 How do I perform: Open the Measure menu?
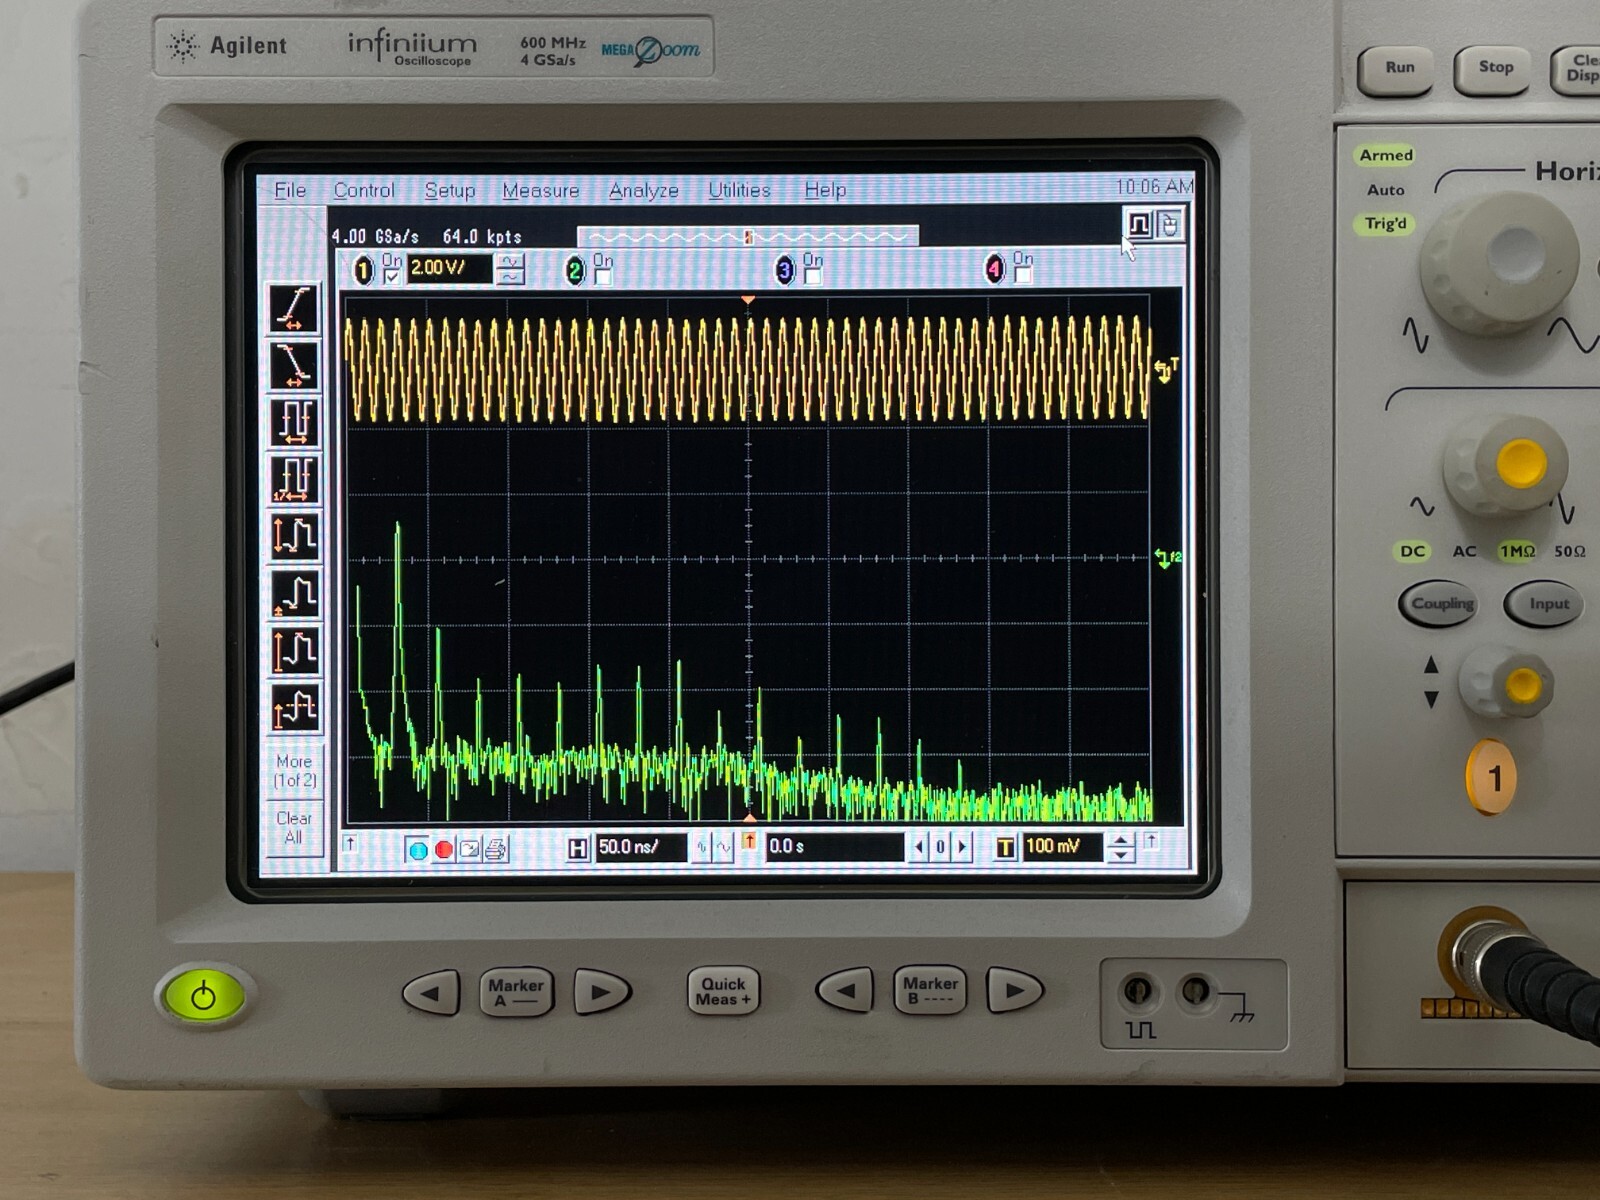(540, 190)
